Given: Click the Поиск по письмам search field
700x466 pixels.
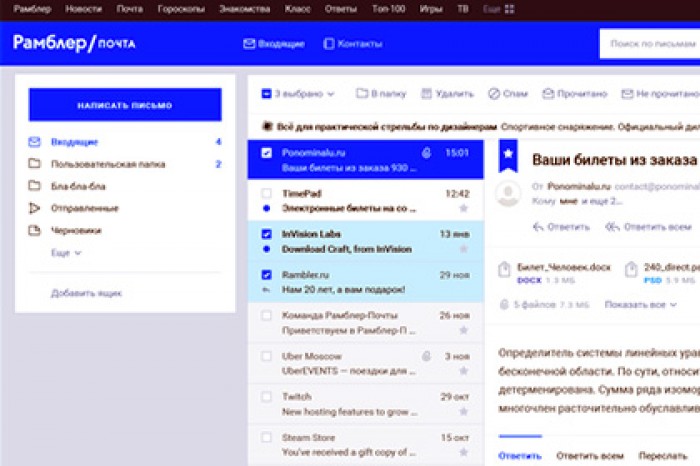Looking at the screenshot, I should (650, 44).
